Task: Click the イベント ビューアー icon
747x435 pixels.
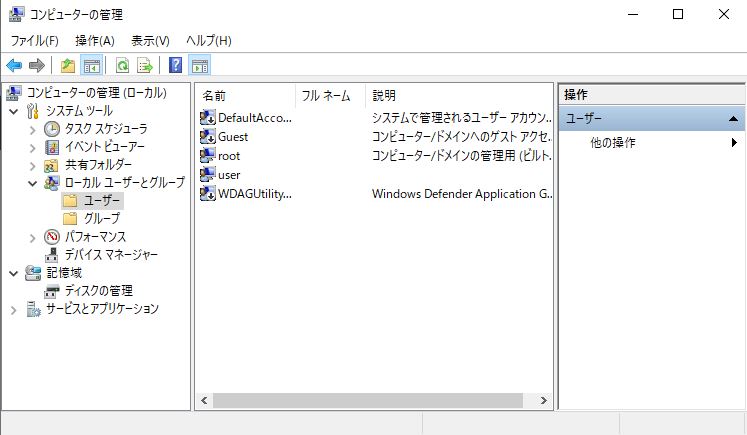Action: point(52,147)
